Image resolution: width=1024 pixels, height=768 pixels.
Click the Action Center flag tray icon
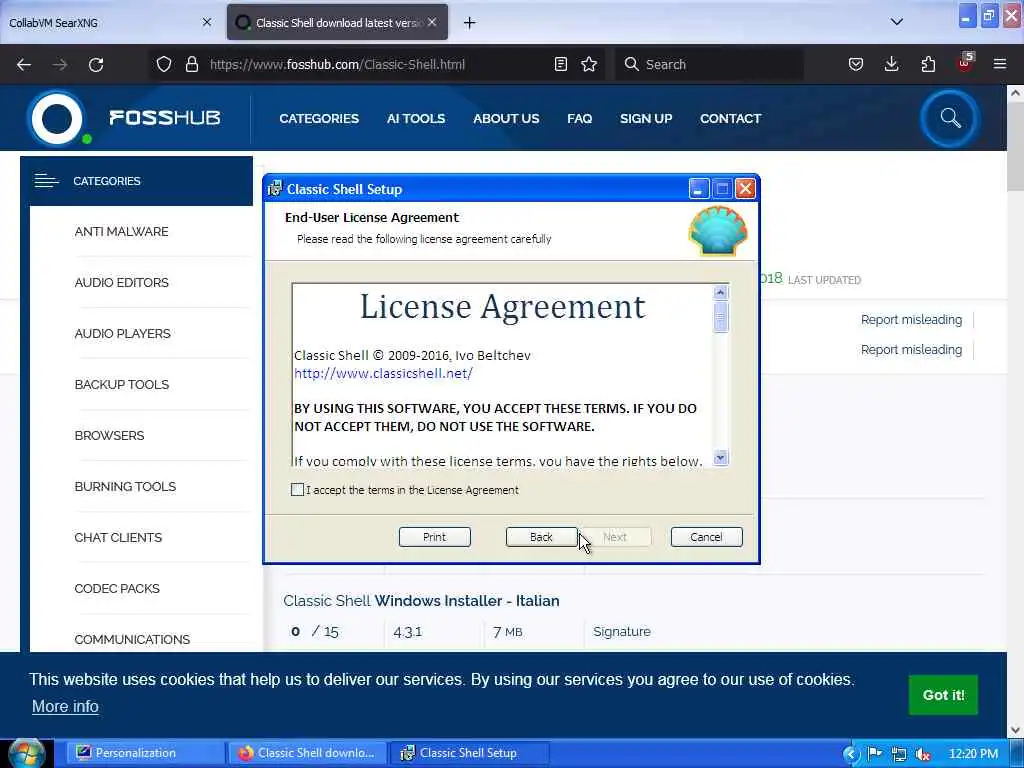click(x=874, y=754)
